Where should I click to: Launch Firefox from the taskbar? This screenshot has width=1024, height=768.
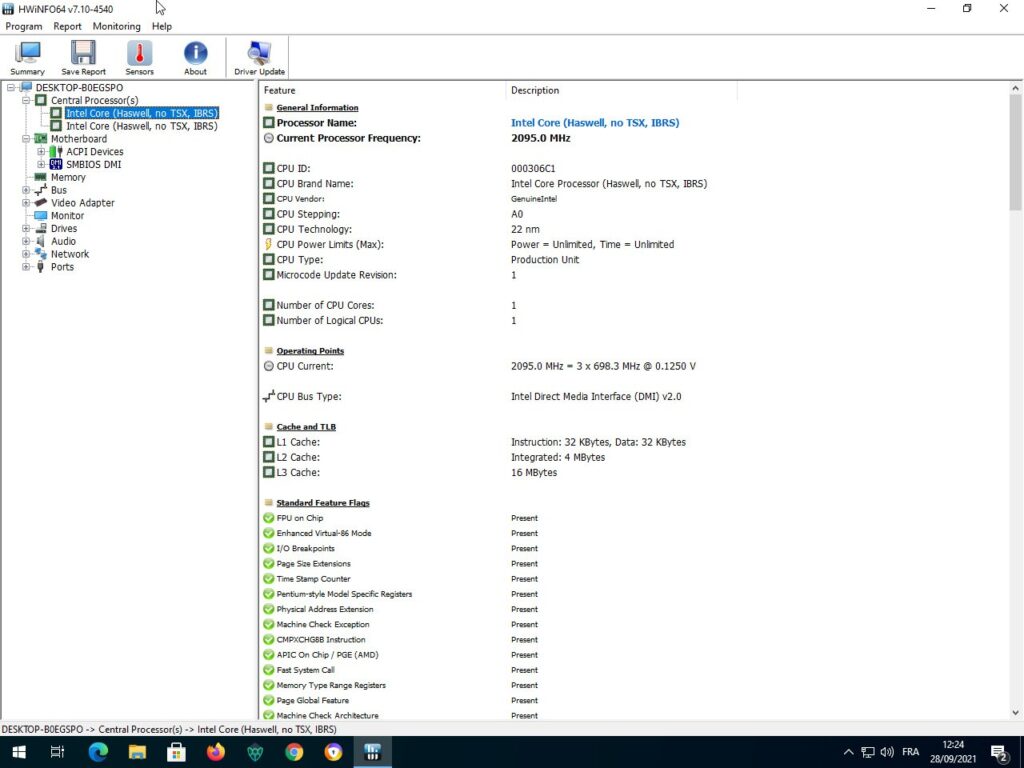216,752
